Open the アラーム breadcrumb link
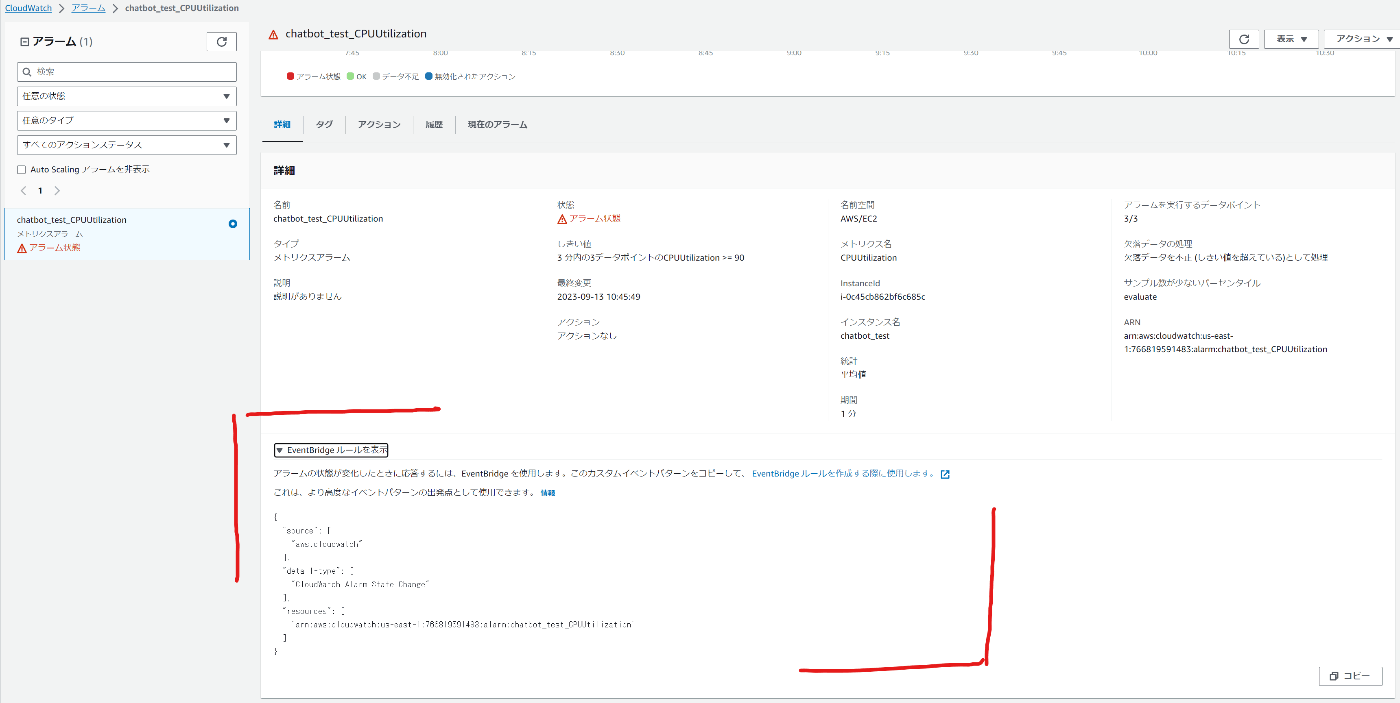 pos(88,8)
